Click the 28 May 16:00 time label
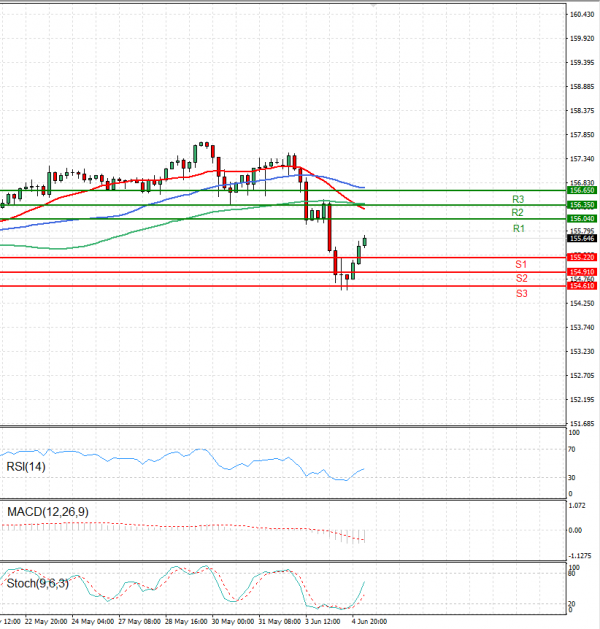This screenshot has width=600, height=629. pyautogui.click(x=186, y=621)
